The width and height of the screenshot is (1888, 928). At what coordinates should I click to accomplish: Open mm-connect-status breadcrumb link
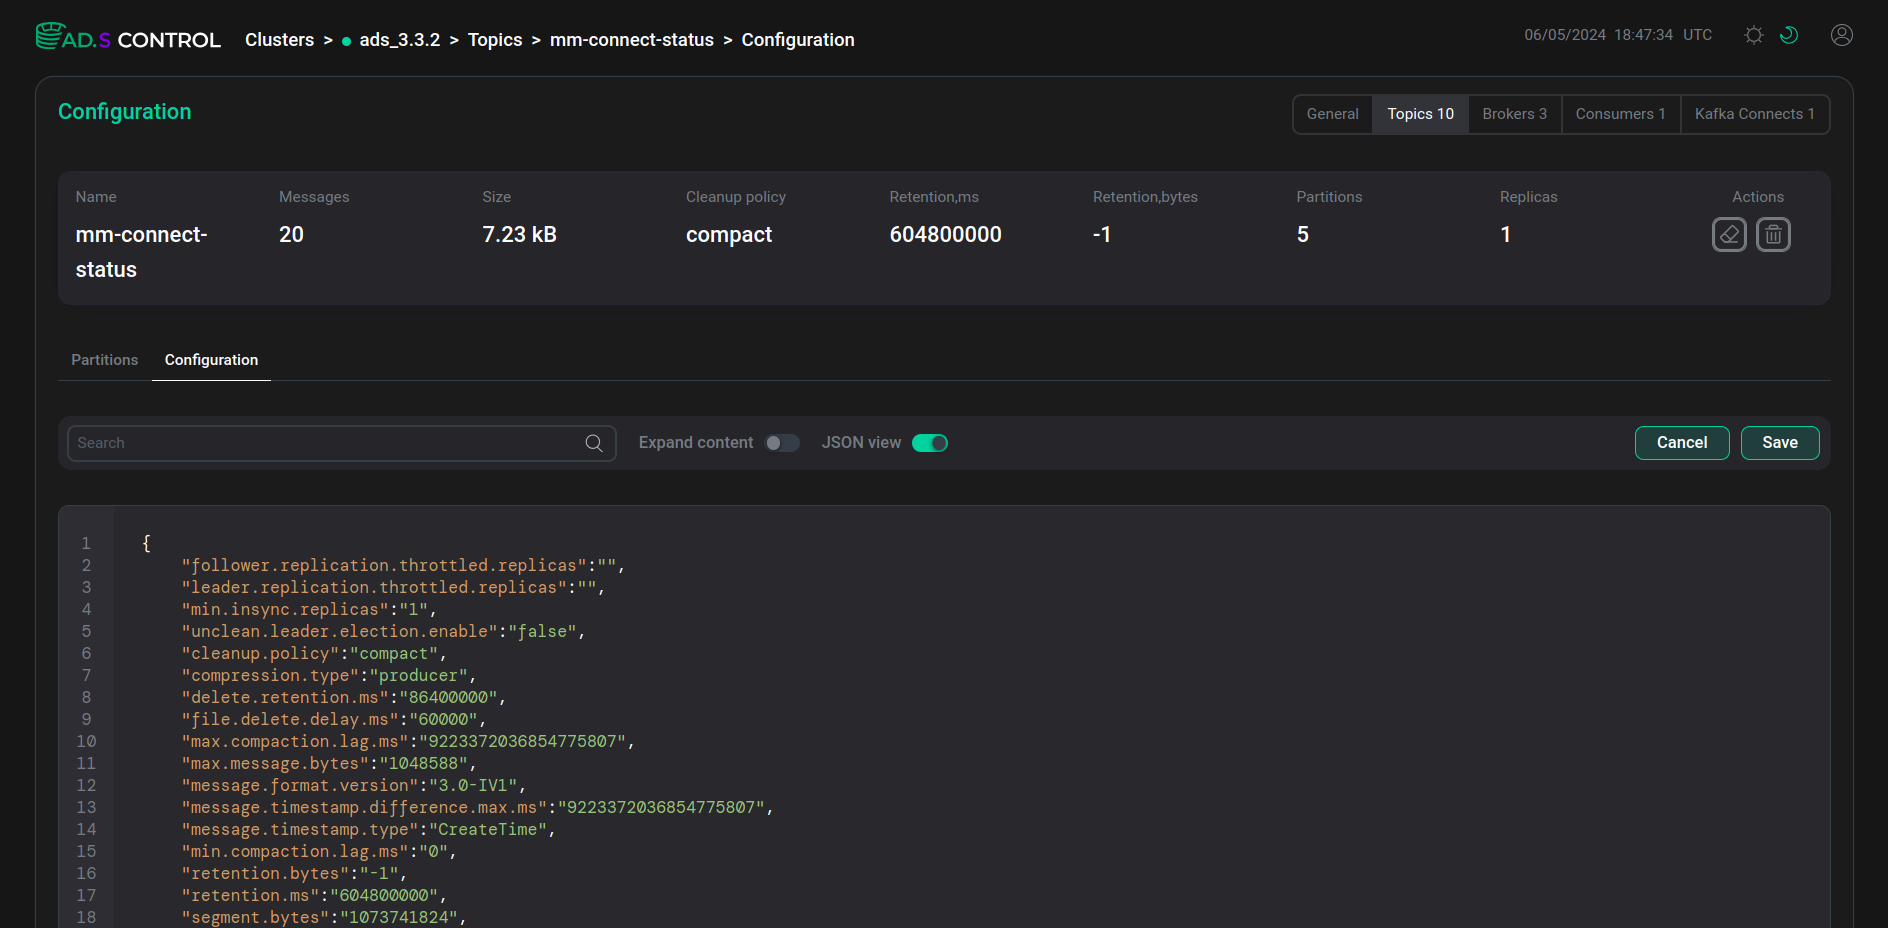point(632,40)
